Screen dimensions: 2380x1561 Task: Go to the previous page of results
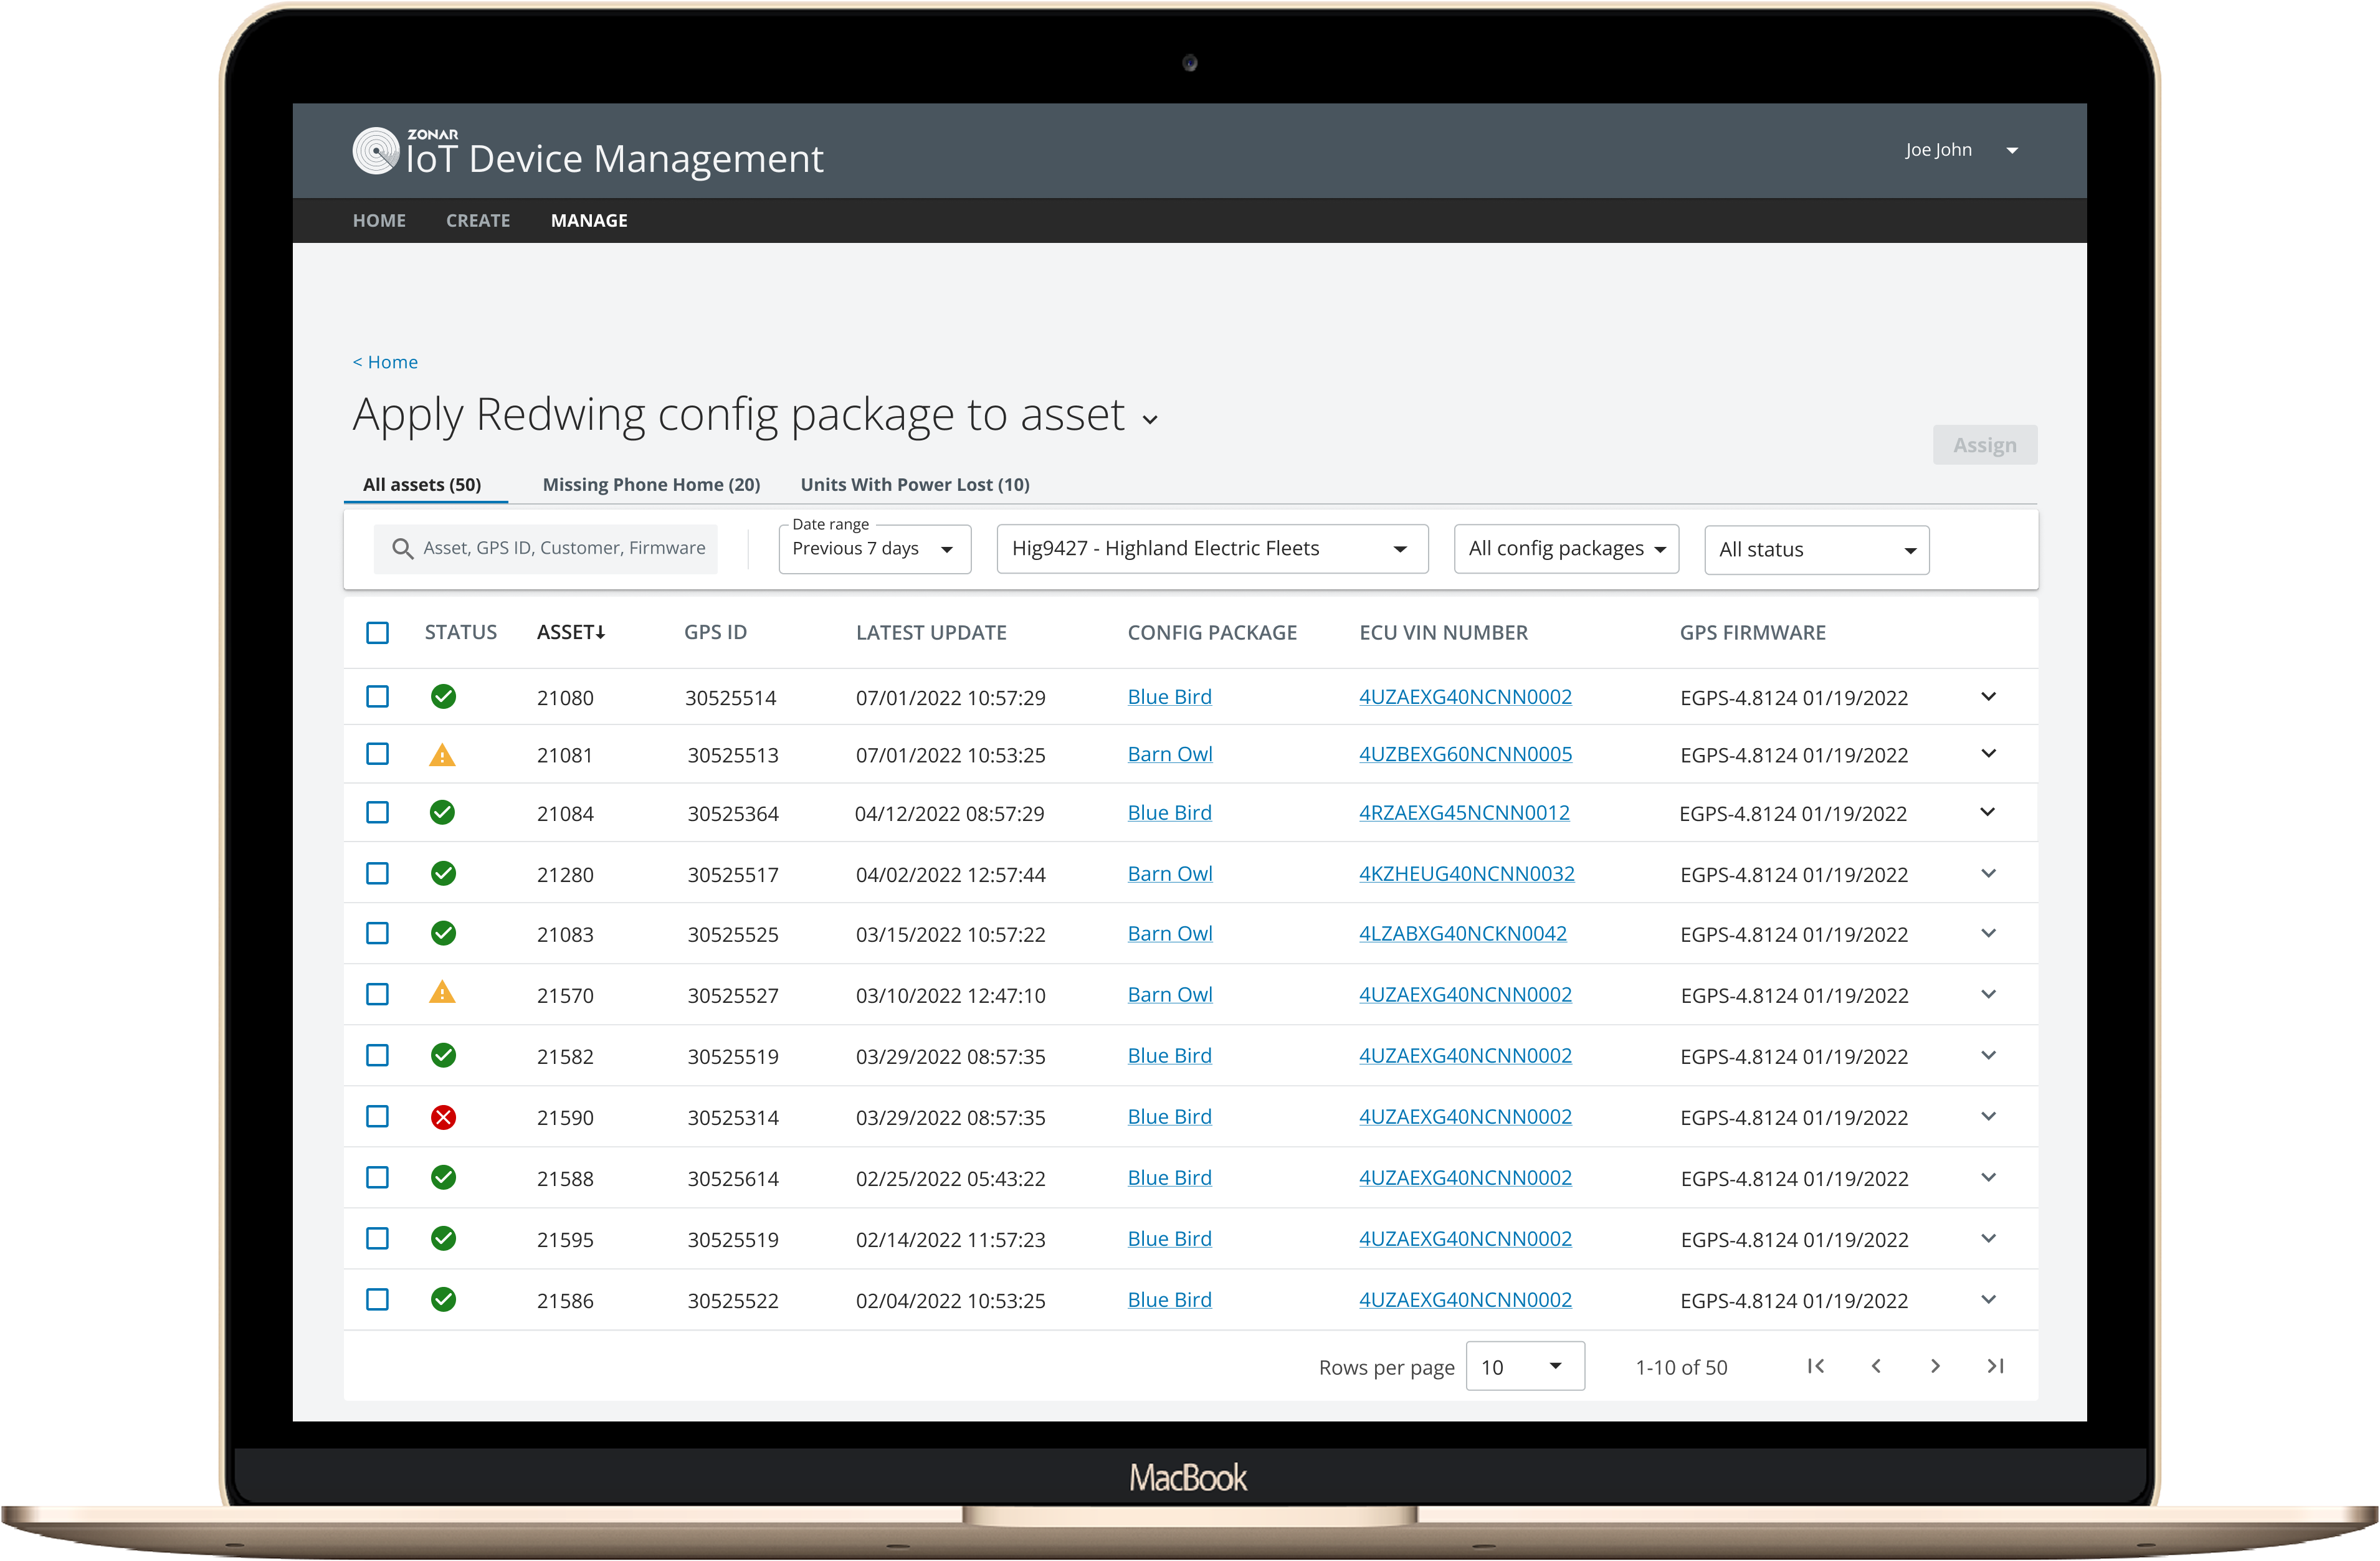[x=1876, y=1367]
